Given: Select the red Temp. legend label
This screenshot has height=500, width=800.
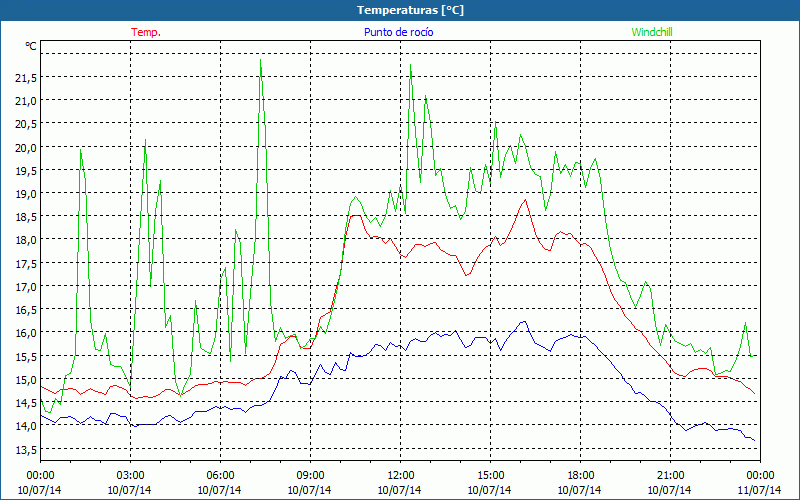Looking at the screenshot, I should click(x=146, y=32).
